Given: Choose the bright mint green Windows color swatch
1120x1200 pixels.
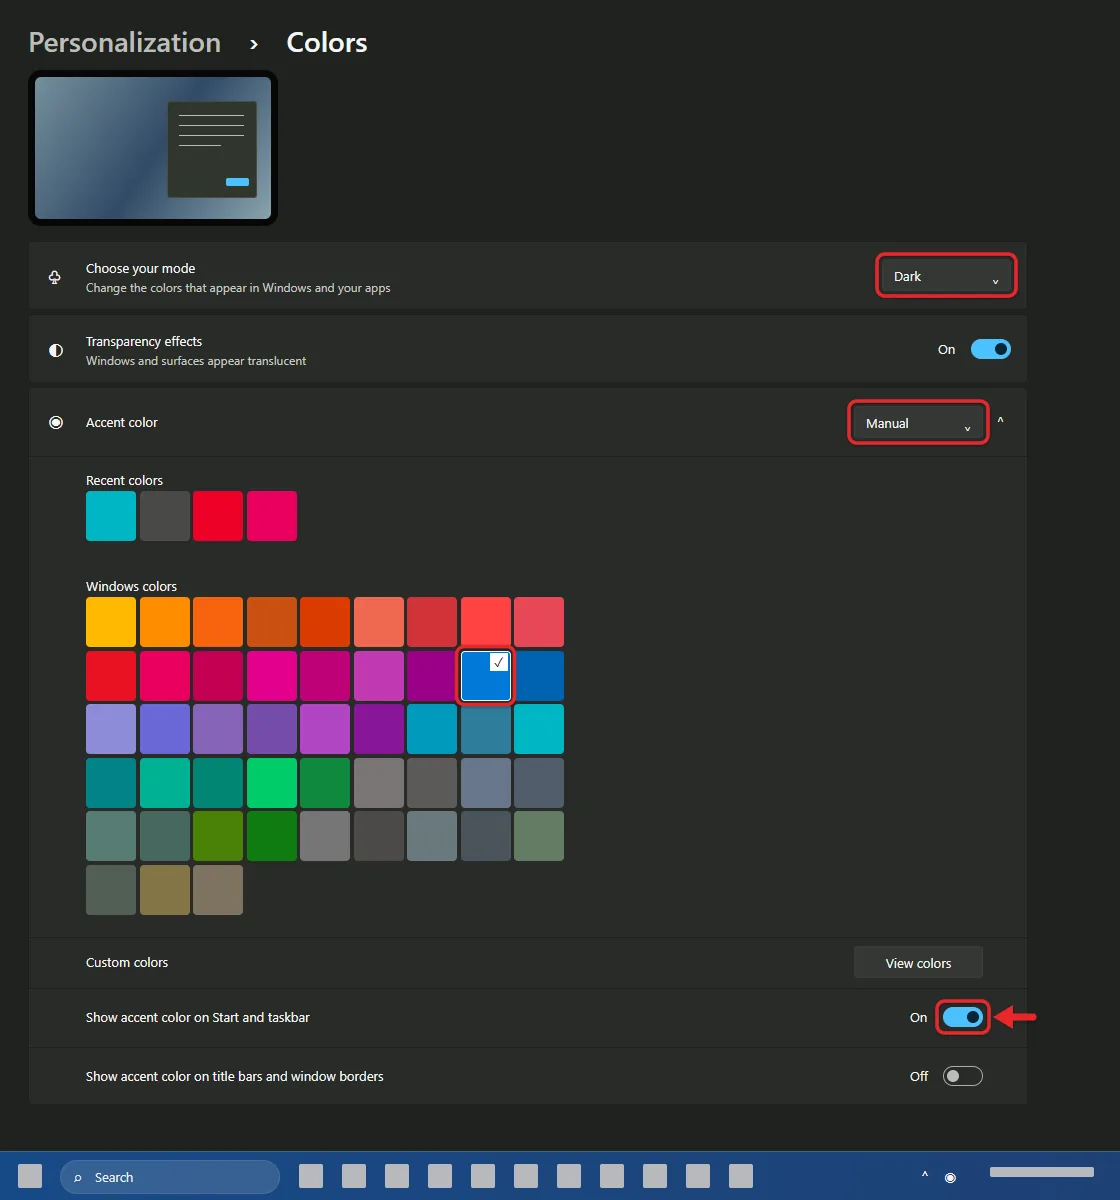Looking at the screenshot, I should 272,783.
